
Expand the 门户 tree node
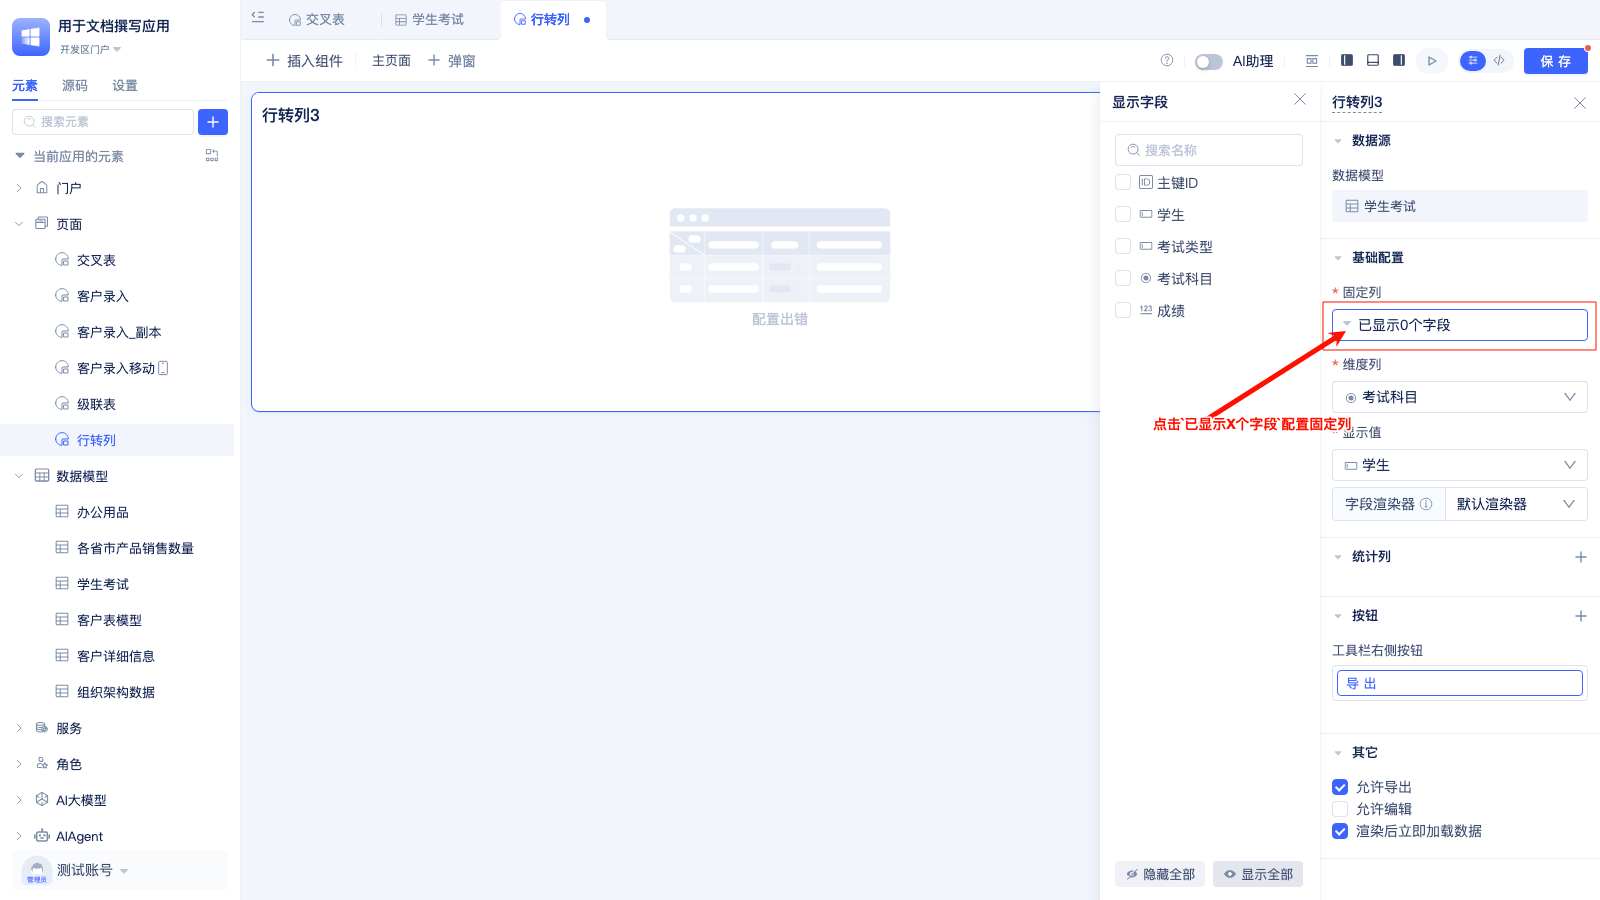pyautogui.click(x=19, y=188)
